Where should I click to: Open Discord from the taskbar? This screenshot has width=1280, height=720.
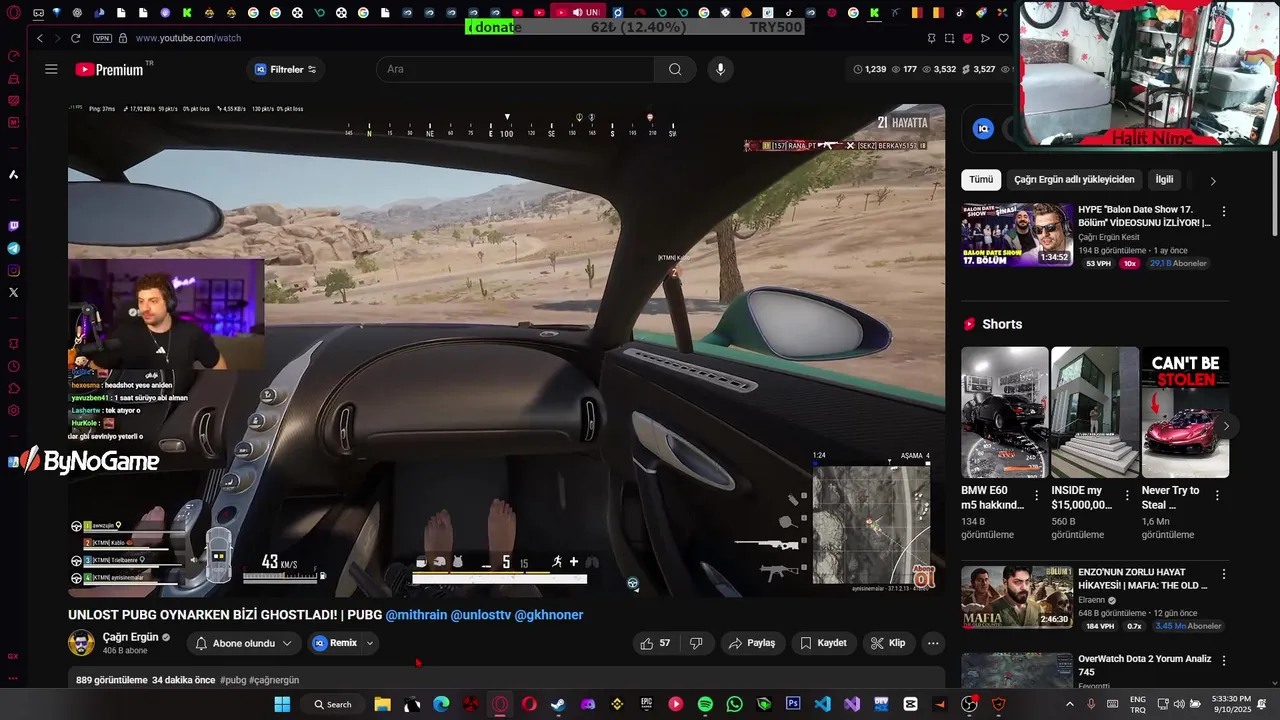[x=588, y=704]
